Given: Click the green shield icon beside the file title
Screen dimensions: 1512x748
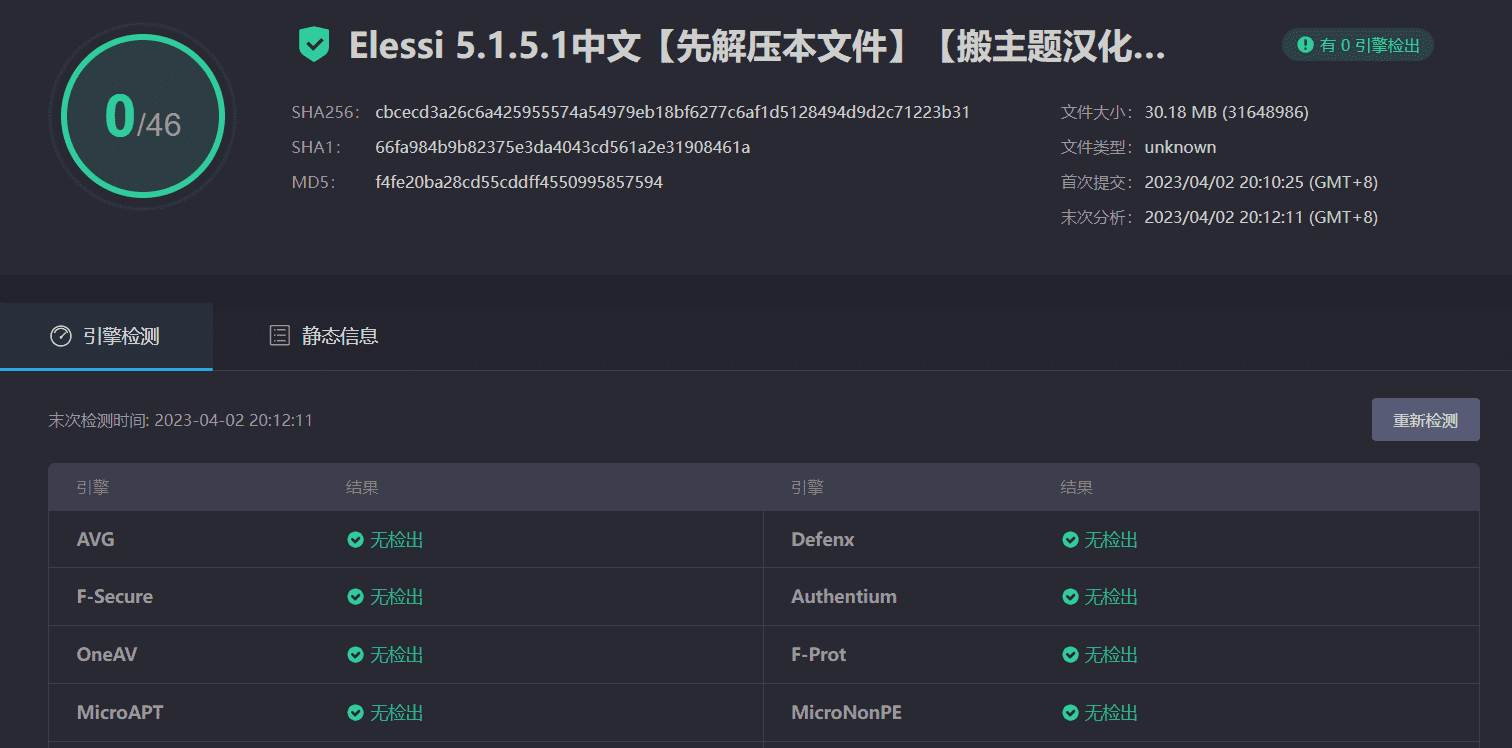Looking at the screenshot, I should [x=314, y=45].
